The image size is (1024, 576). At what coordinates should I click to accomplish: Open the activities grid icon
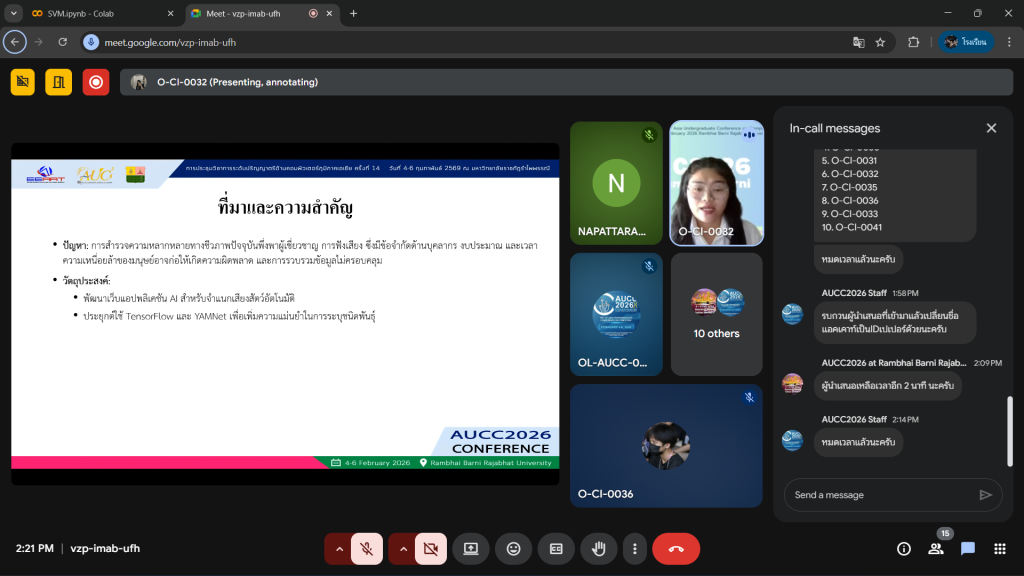click(999, 548)
